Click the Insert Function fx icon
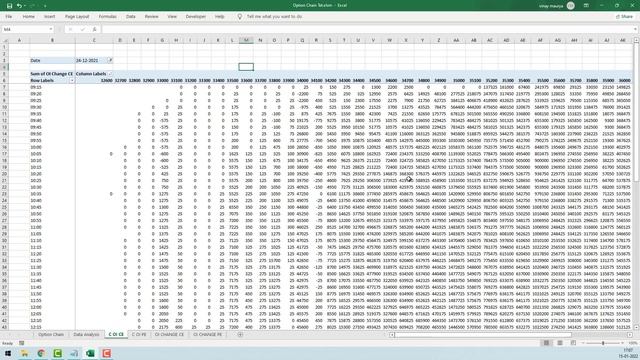The height and width of the screenshot is (360, 640). tap(94, 29)
